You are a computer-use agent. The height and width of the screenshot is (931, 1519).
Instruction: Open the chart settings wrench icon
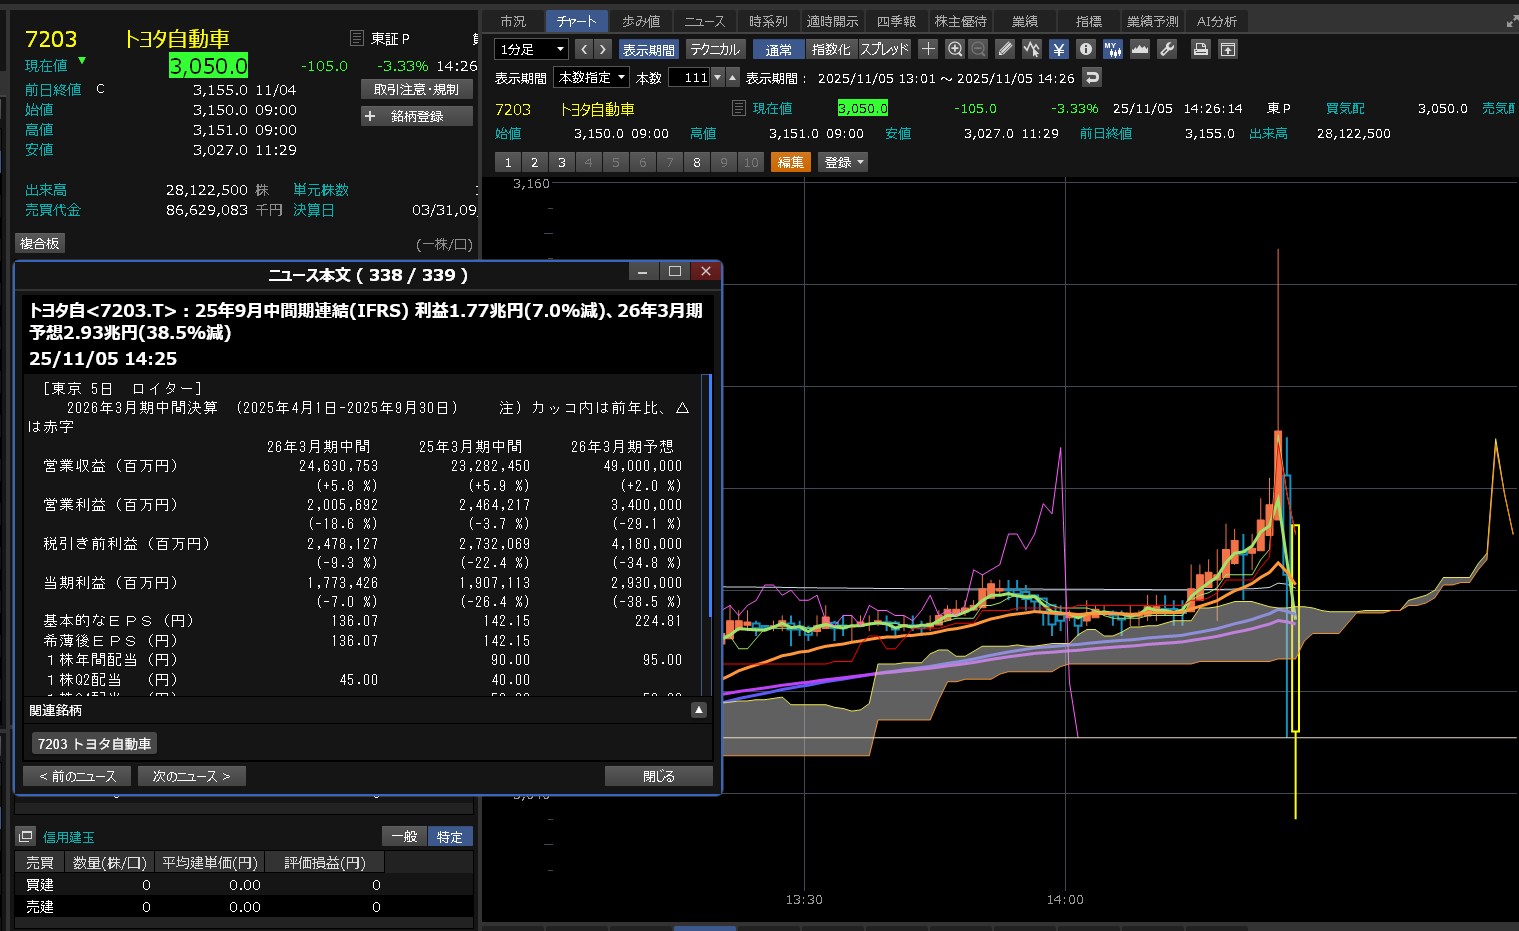1166,49
